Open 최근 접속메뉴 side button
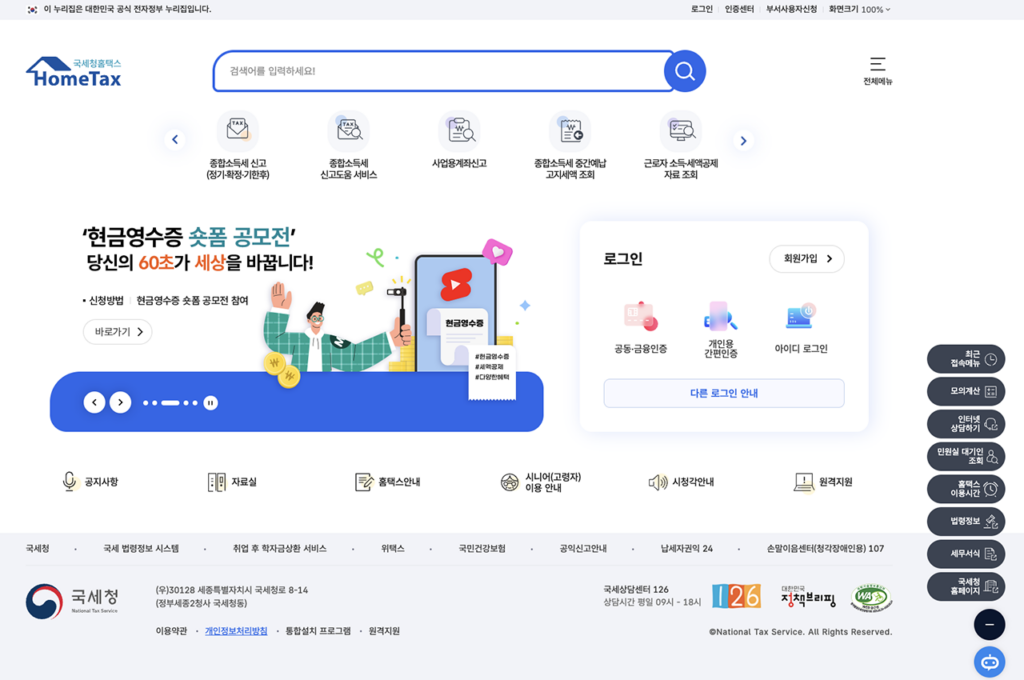 pos(966,359)
